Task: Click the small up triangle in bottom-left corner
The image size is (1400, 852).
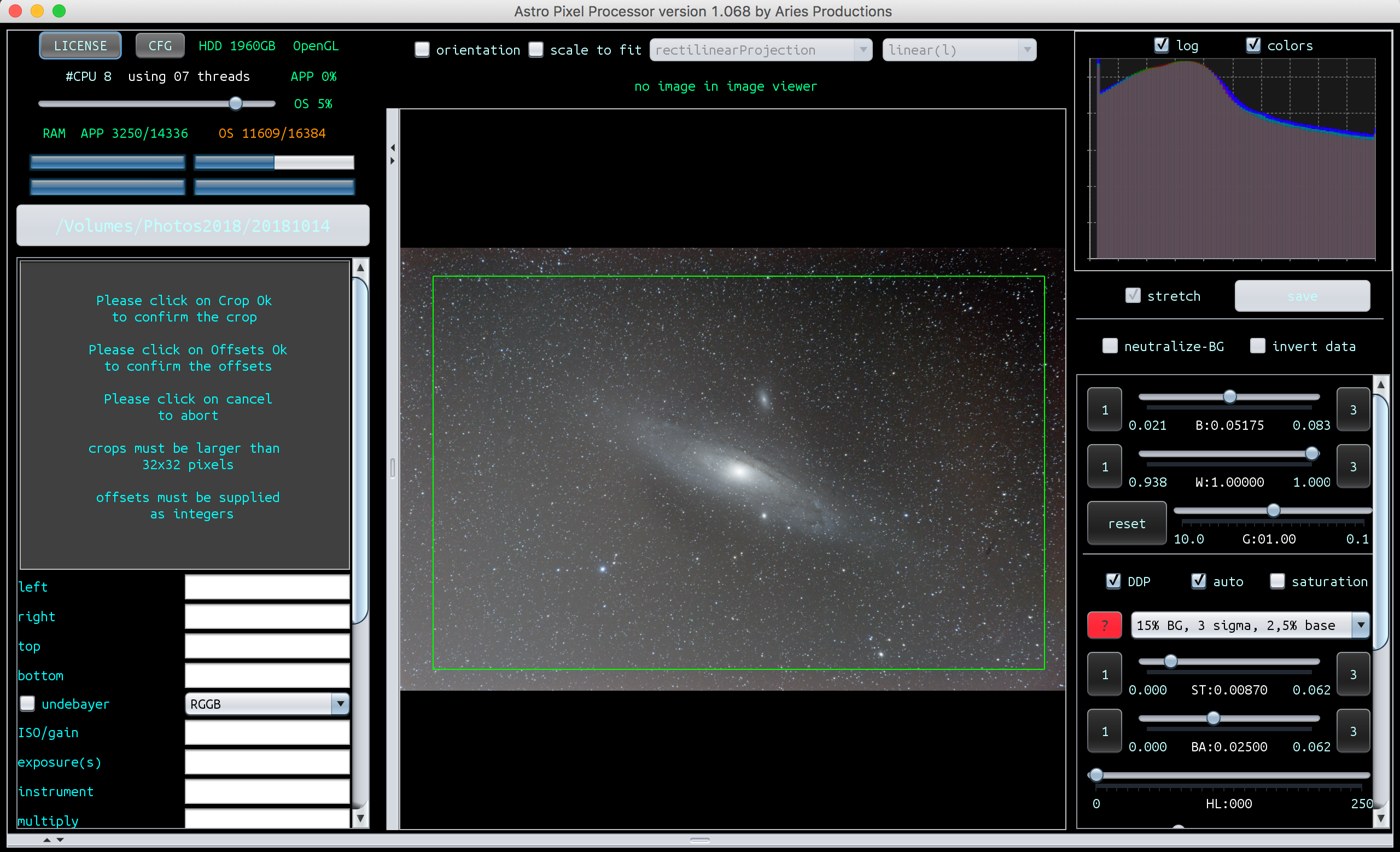Action: point(47,840)
